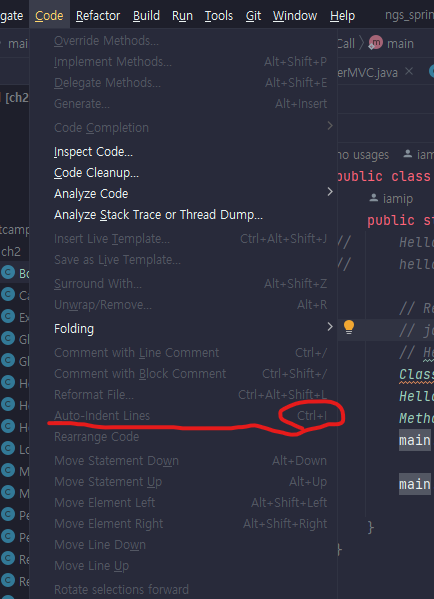Image resolution: width=434 pixels, height=599 pixels.
Task: Click Surround With... menu entry
Action: coord(183,284)
